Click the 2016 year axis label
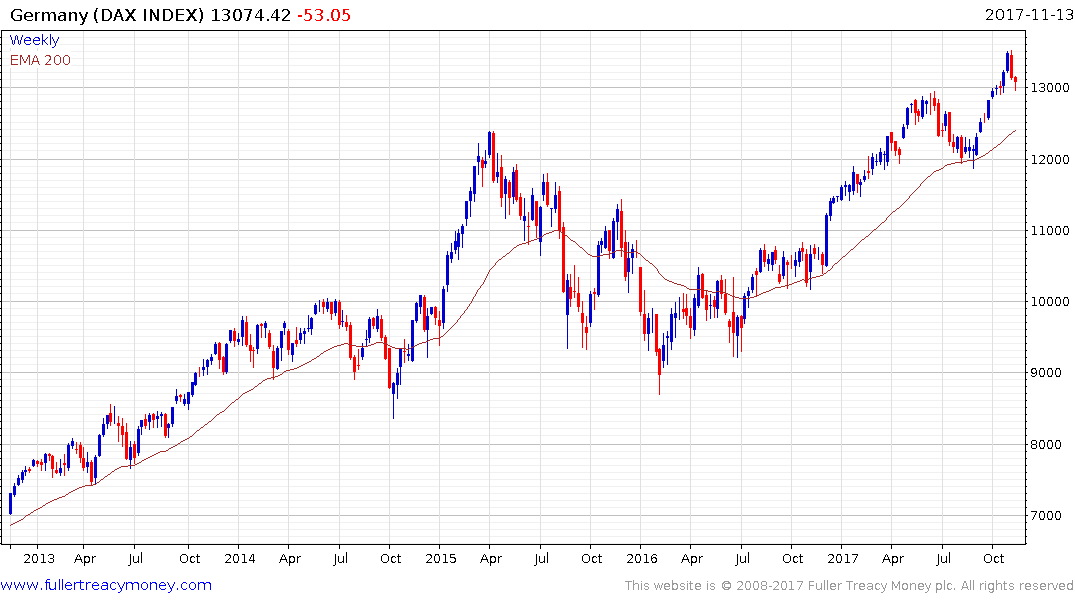The width and height of the screenshot is (1075, 600). click(x=641, y=558)
